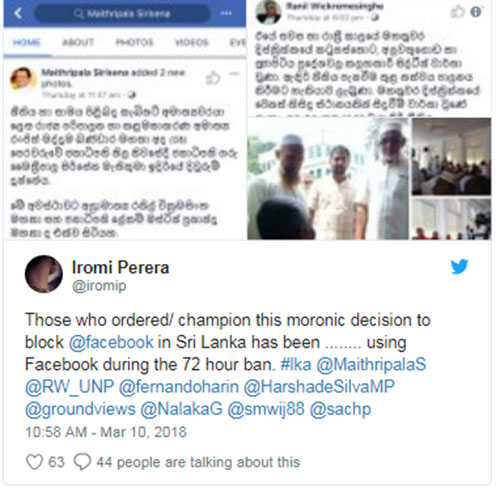The height and width of the screenshot is (492, 500).
Task: Open the @facebook mention link
Action: click(x=111, y=342)
